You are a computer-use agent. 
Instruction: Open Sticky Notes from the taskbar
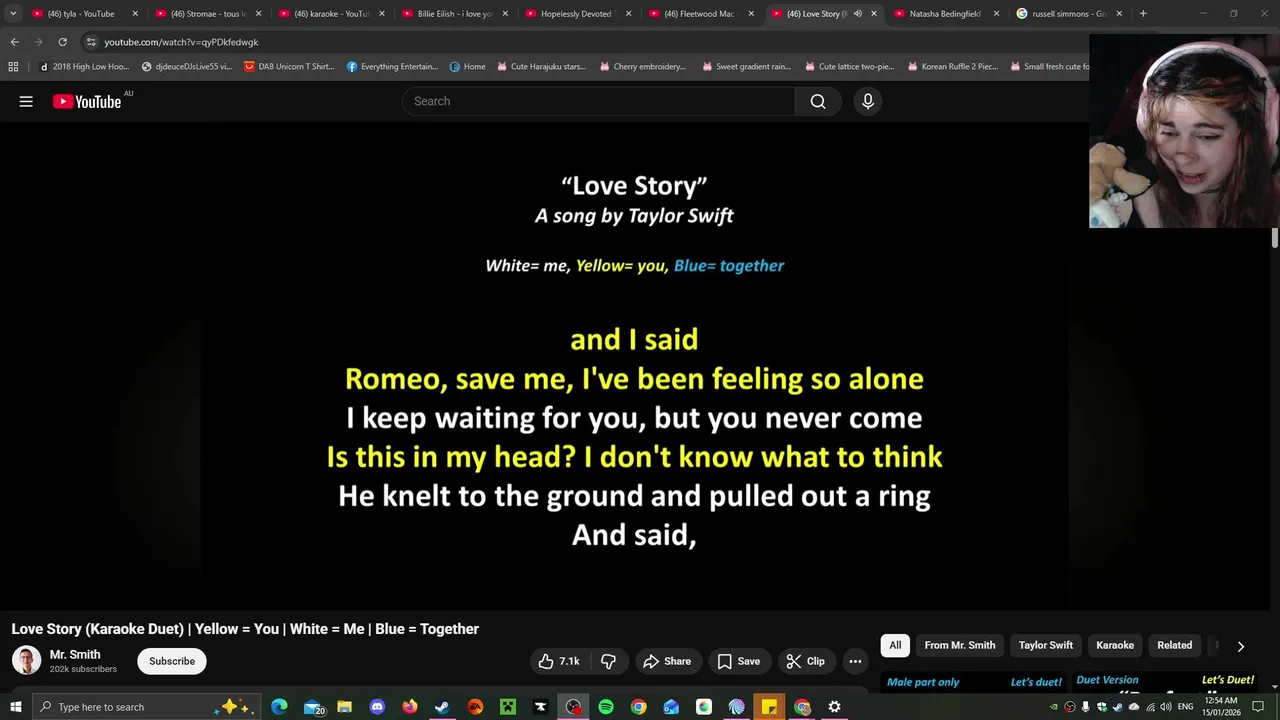769,707
